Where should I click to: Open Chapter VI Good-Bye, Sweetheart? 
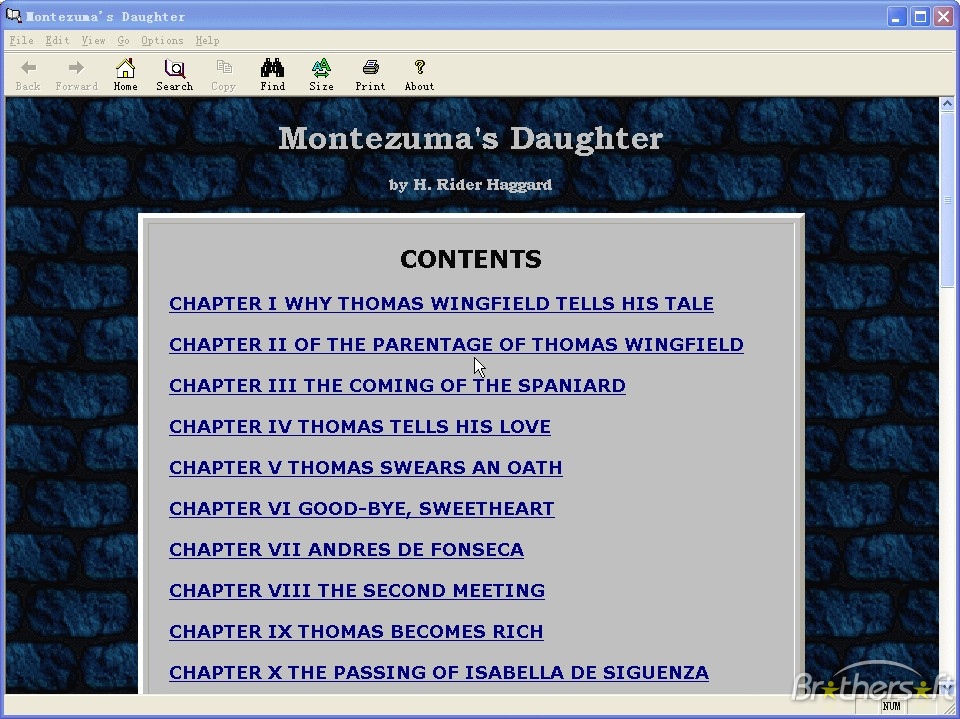click(x=362, y=509)
